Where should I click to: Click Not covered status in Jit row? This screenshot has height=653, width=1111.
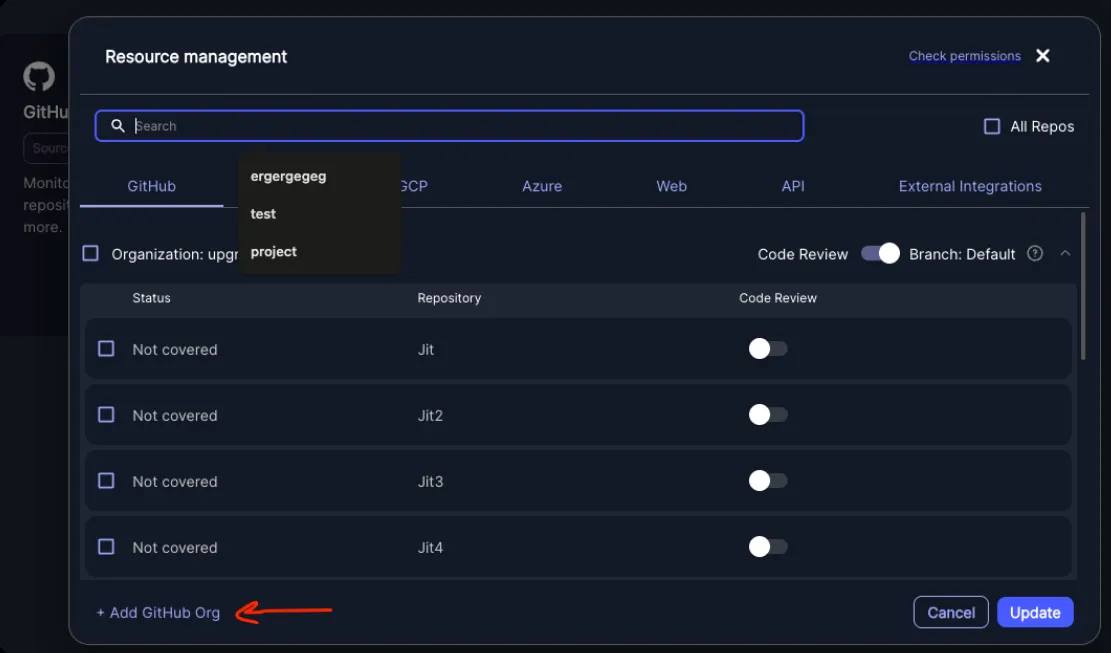[175, 349]
